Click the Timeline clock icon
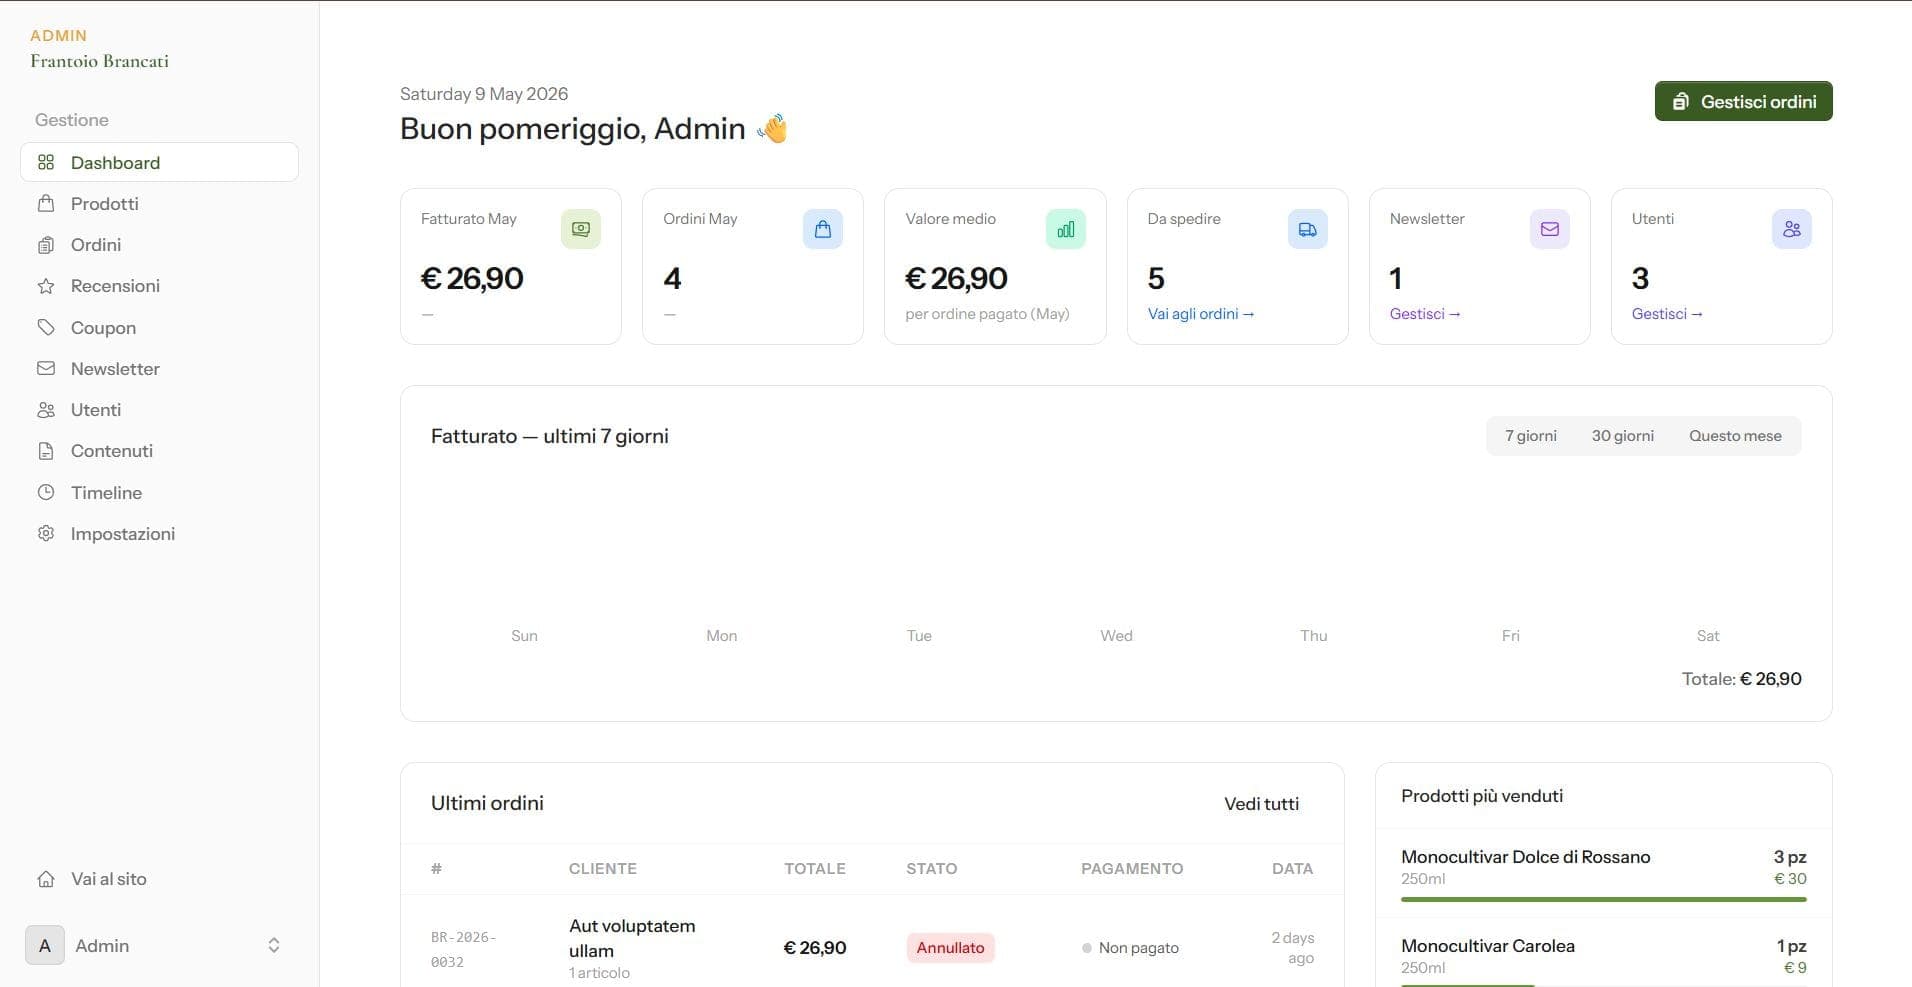The width and height of the screenshot is (1912, 987). click(46, 492)
